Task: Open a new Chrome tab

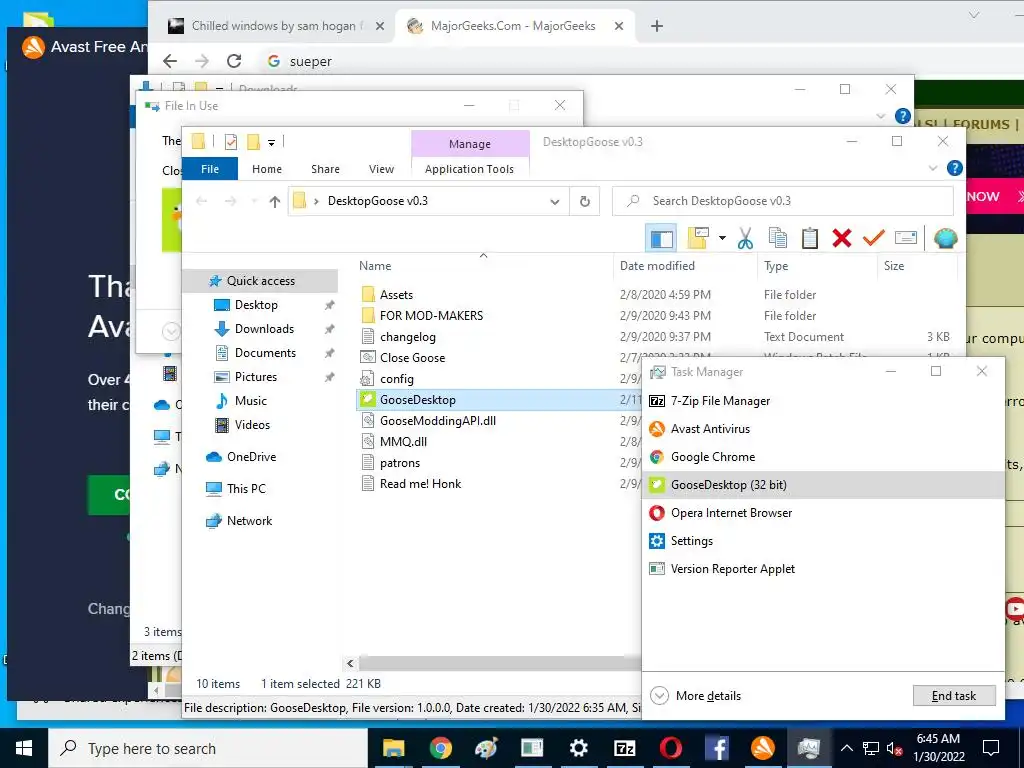Action: (x=657, y=26)
